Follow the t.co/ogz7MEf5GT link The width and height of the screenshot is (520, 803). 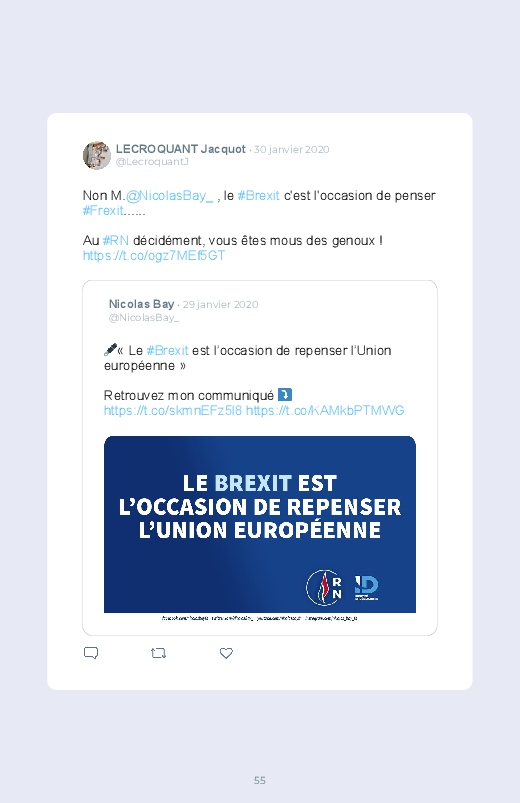click(154, 256)
